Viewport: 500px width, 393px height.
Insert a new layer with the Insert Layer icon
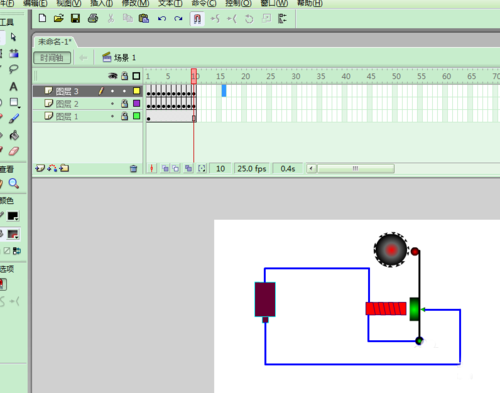[40, 169]
